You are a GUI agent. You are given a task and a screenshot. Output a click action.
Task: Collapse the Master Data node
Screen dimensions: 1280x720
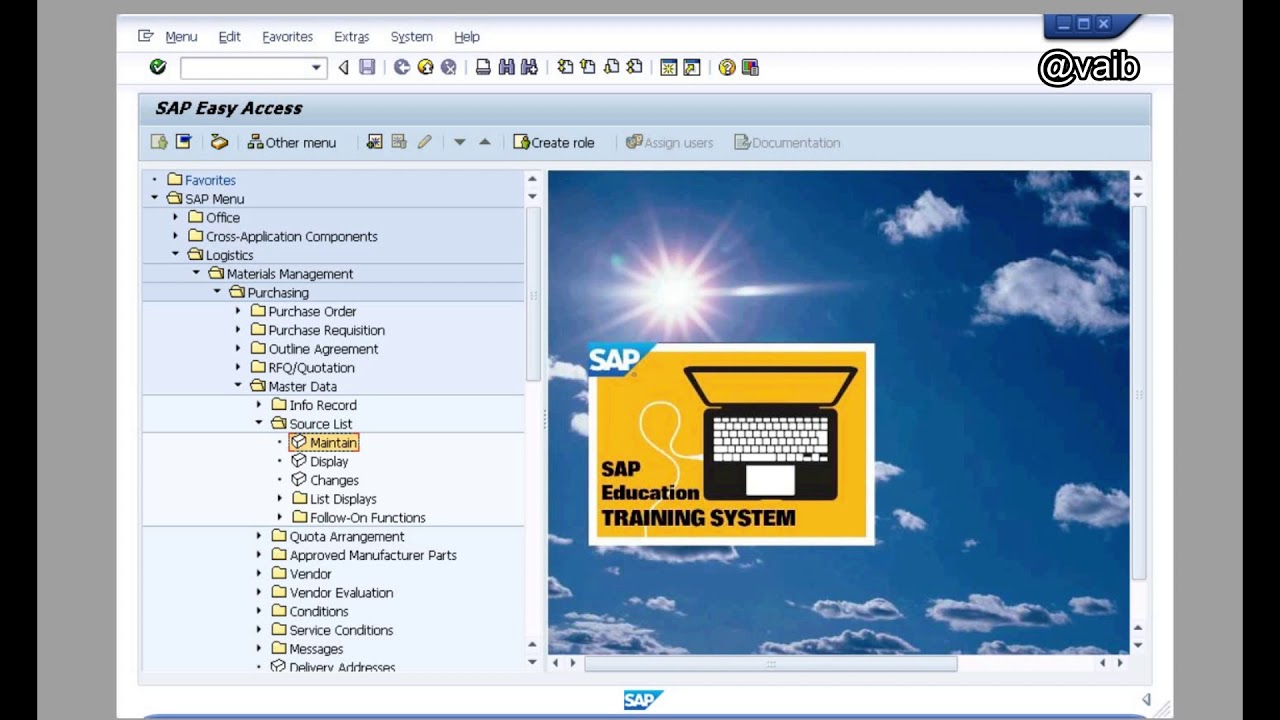238,385
